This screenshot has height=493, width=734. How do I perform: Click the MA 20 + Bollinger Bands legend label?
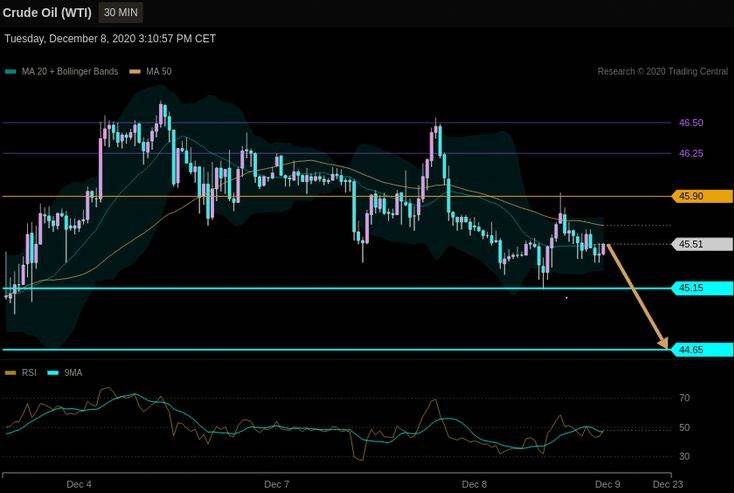coord(70,72)
